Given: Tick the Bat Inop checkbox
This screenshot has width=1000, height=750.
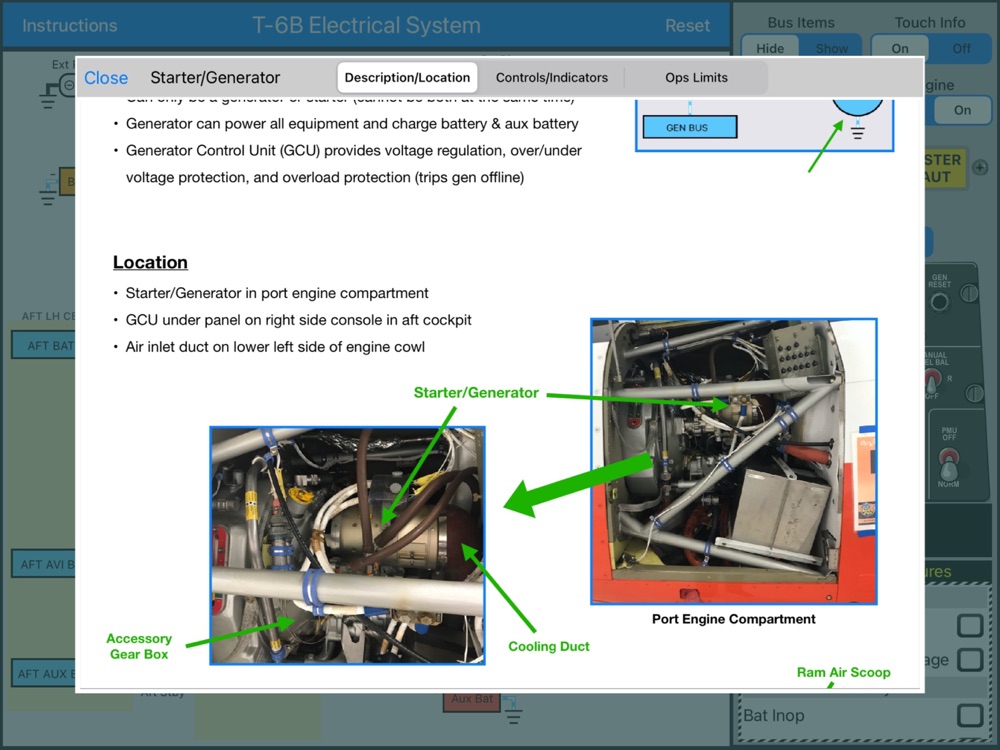Looking at the screenshot, I should point(969,715).
